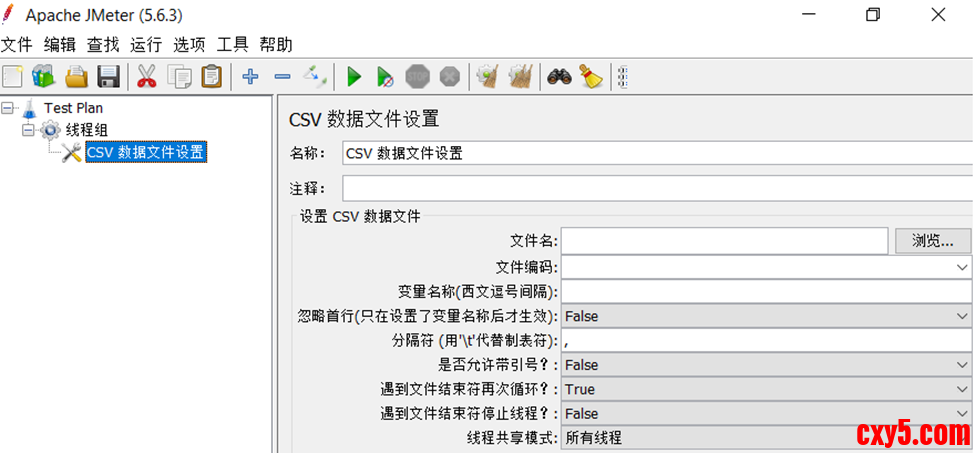The height and width of the screenshot is (453, 975).
Task: Click the Test Plan flask icon
Action: click(x=29, y=109)
